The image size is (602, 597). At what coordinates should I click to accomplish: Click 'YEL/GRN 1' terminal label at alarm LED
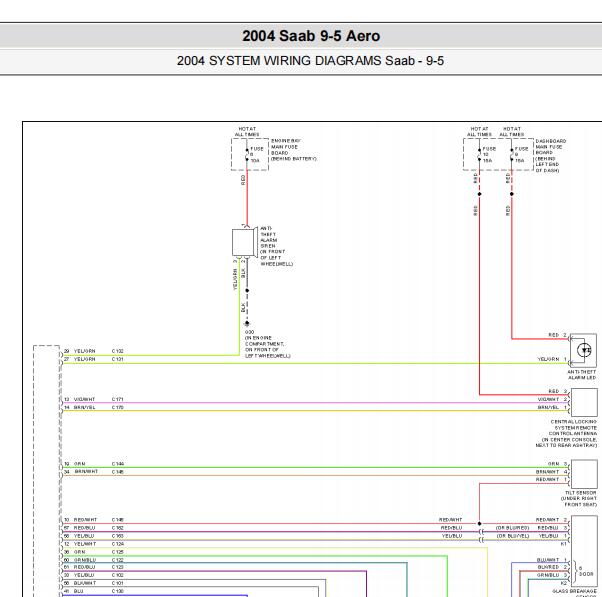click(x=552, y=359)
